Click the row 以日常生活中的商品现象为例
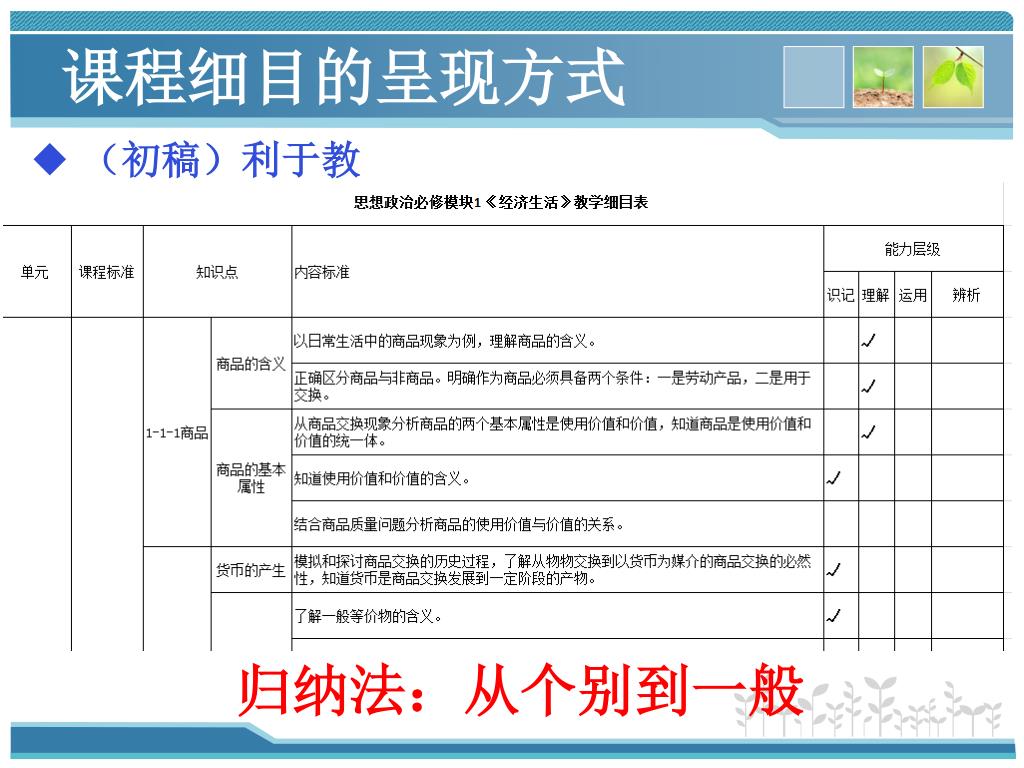This screenshot has height=768, width=1024. click(x=557, y=341)
